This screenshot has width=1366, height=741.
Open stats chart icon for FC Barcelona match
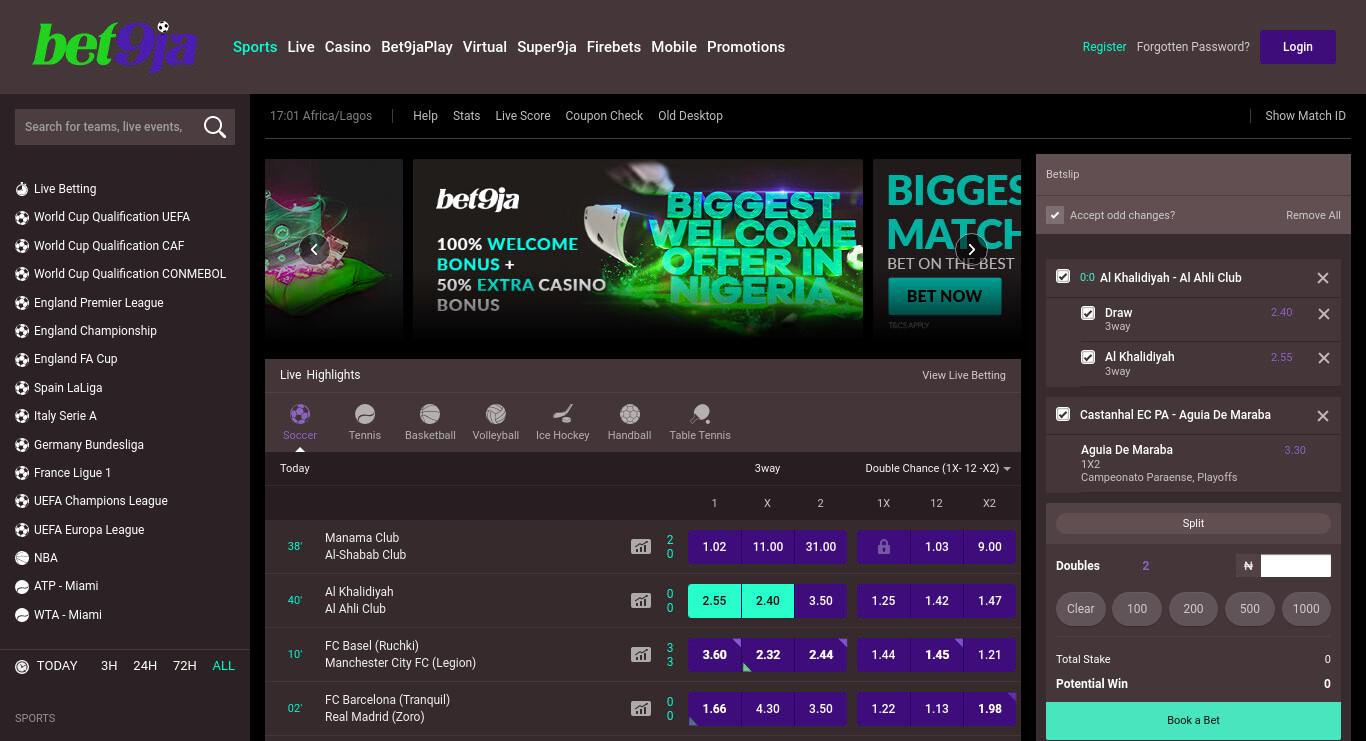(640, 709)
